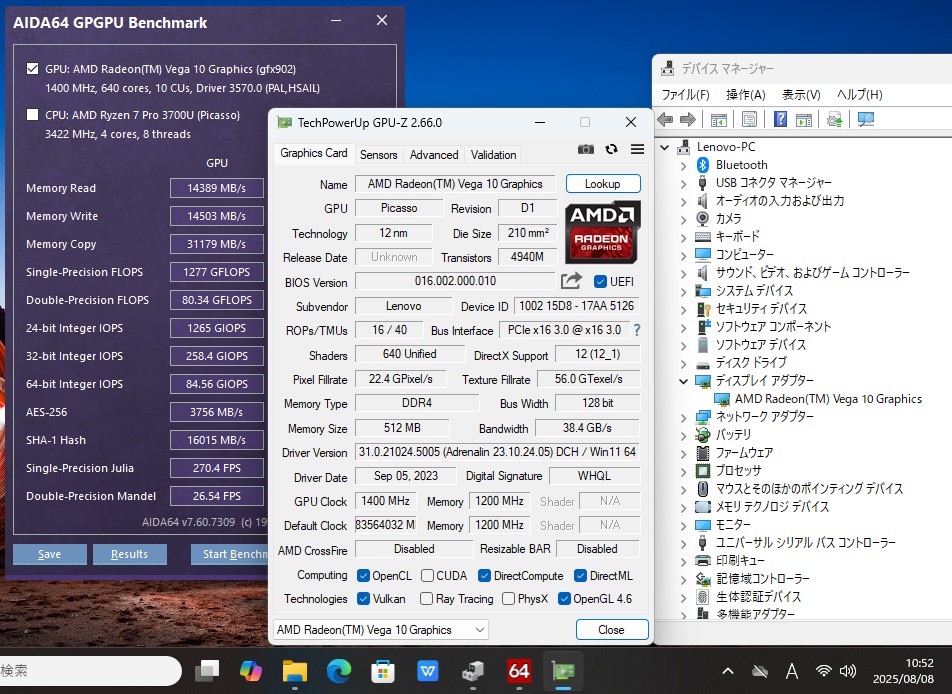
Task: Click the Bus Interface question mark icon
Action: pyautogui.click(x=637, y=330)
